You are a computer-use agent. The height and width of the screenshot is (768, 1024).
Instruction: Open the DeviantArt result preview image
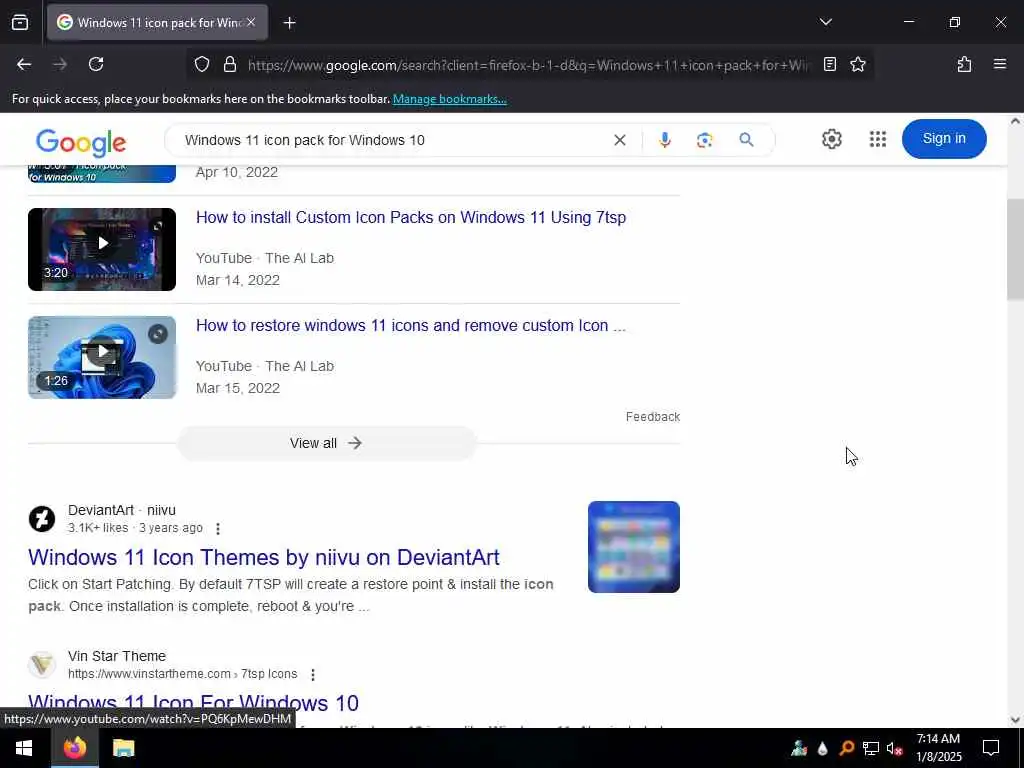pyautogui.click(x=633, y=547)
